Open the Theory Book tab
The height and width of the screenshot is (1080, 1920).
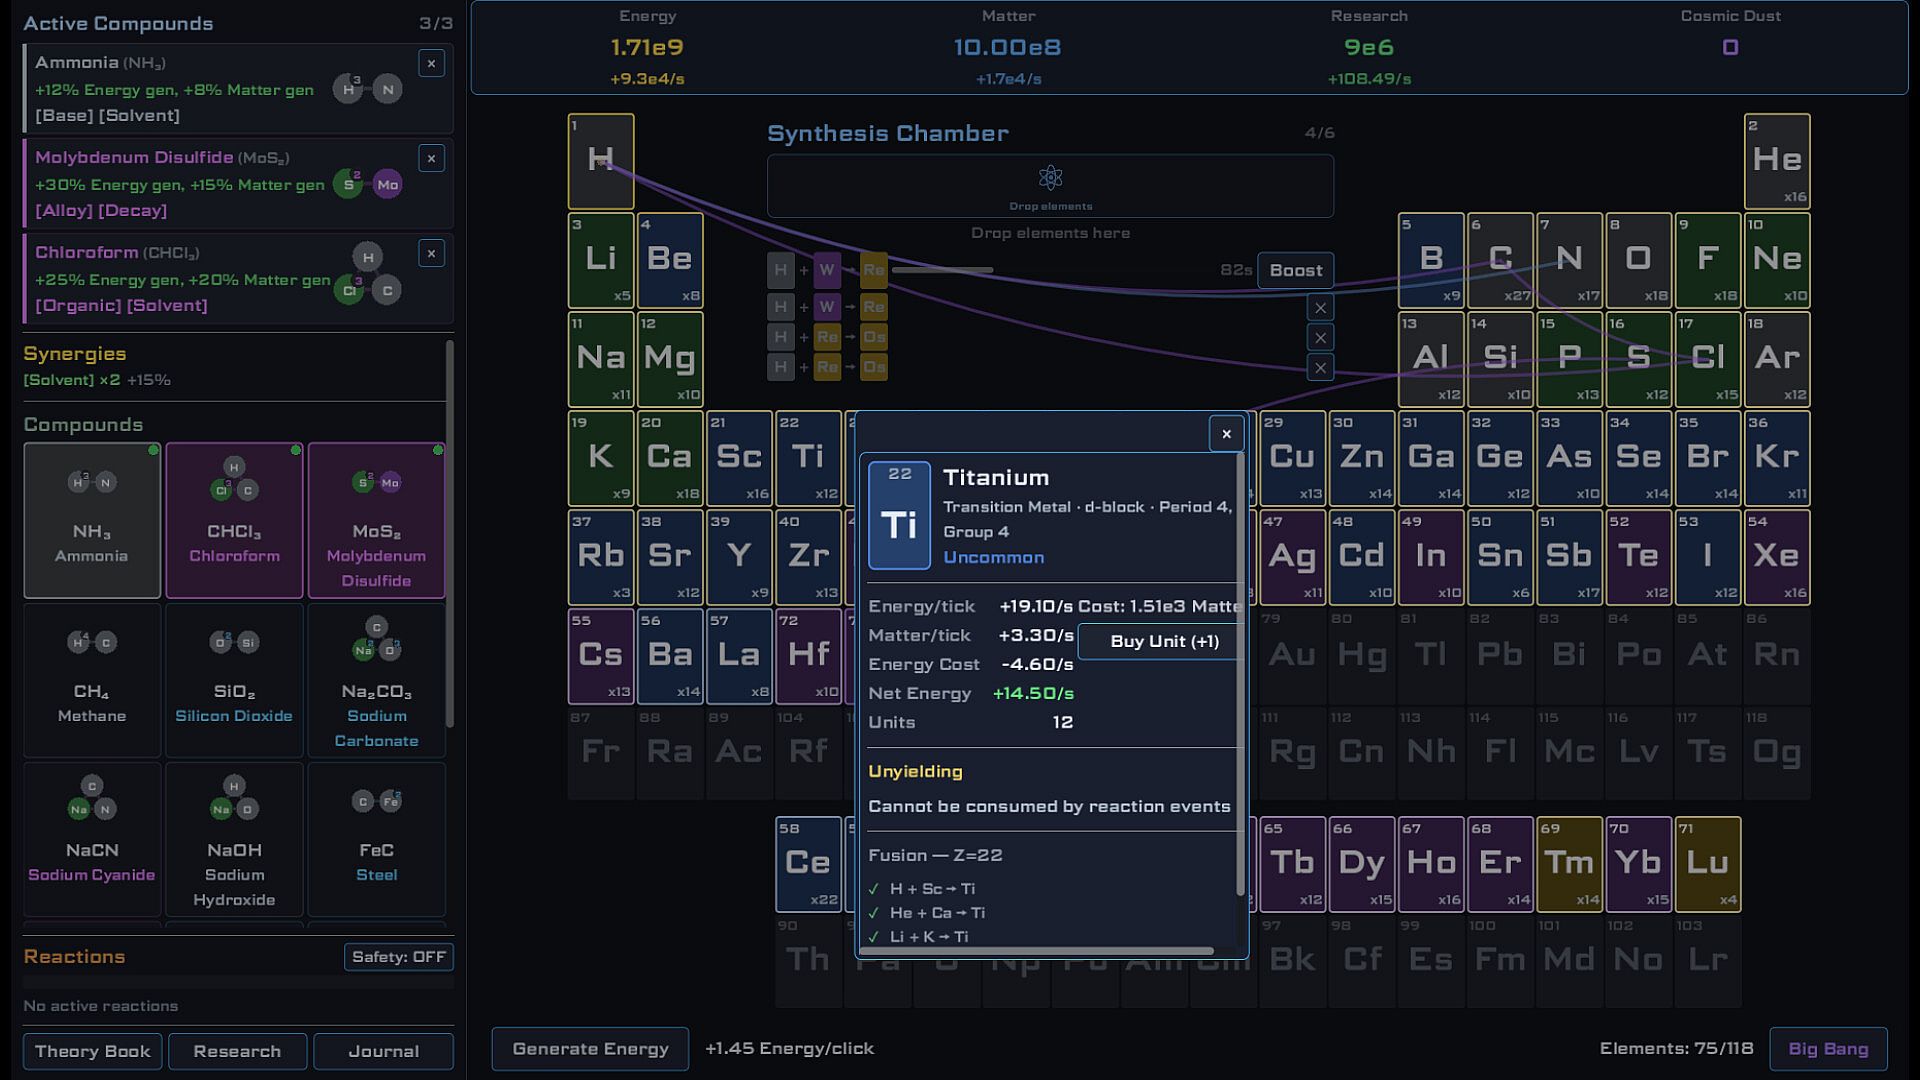[92, 1051]
